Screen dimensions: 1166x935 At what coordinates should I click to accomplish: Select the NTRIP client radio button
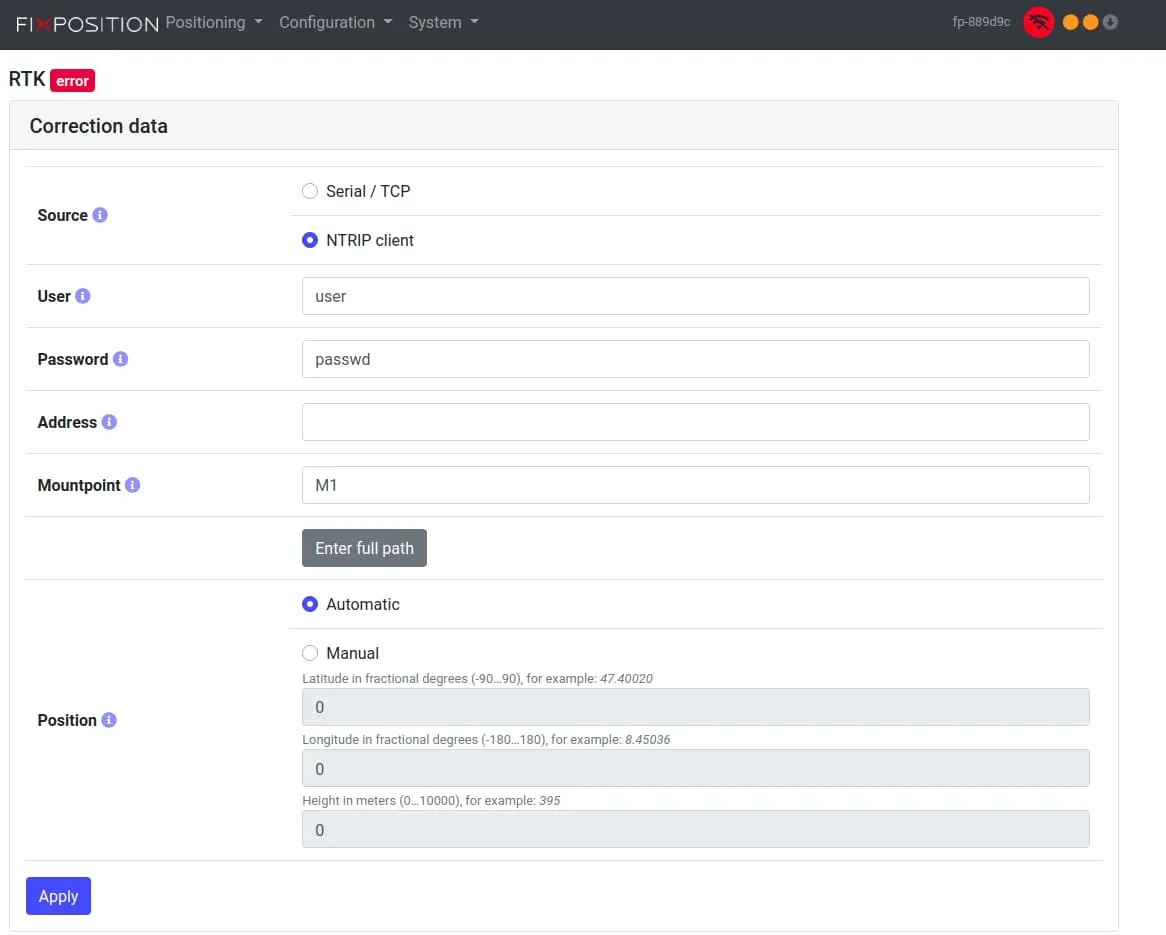pos(310,240)
